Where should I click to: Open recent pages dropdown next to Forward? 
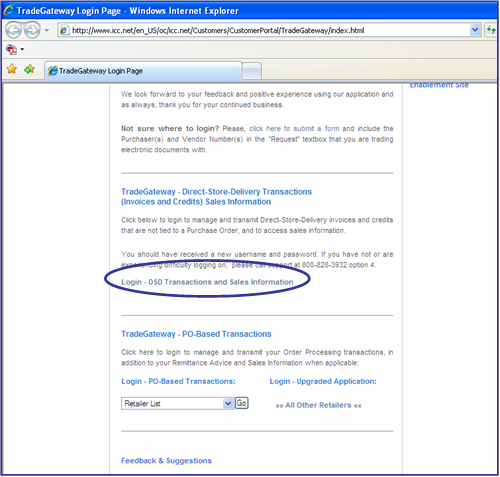pyautogui.click(x=47, y=30)
